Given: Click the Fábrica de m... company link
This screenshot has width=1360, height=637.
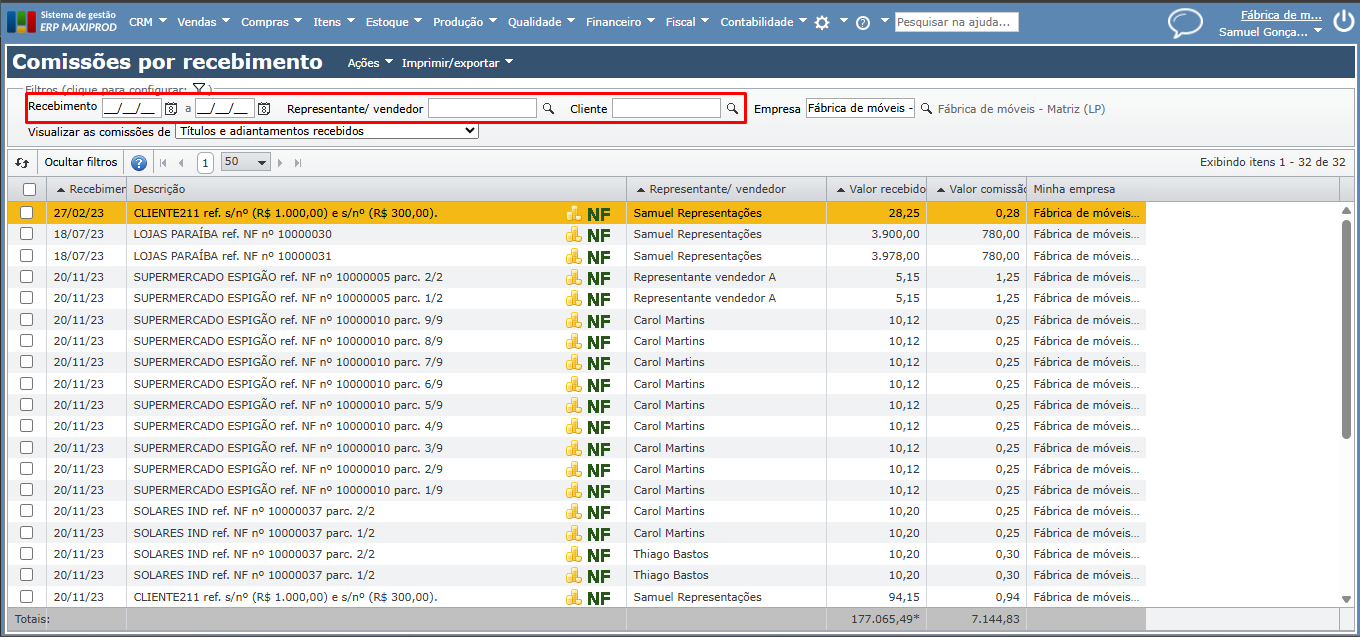Looking at the screenshot, I should click(1280, 15).
